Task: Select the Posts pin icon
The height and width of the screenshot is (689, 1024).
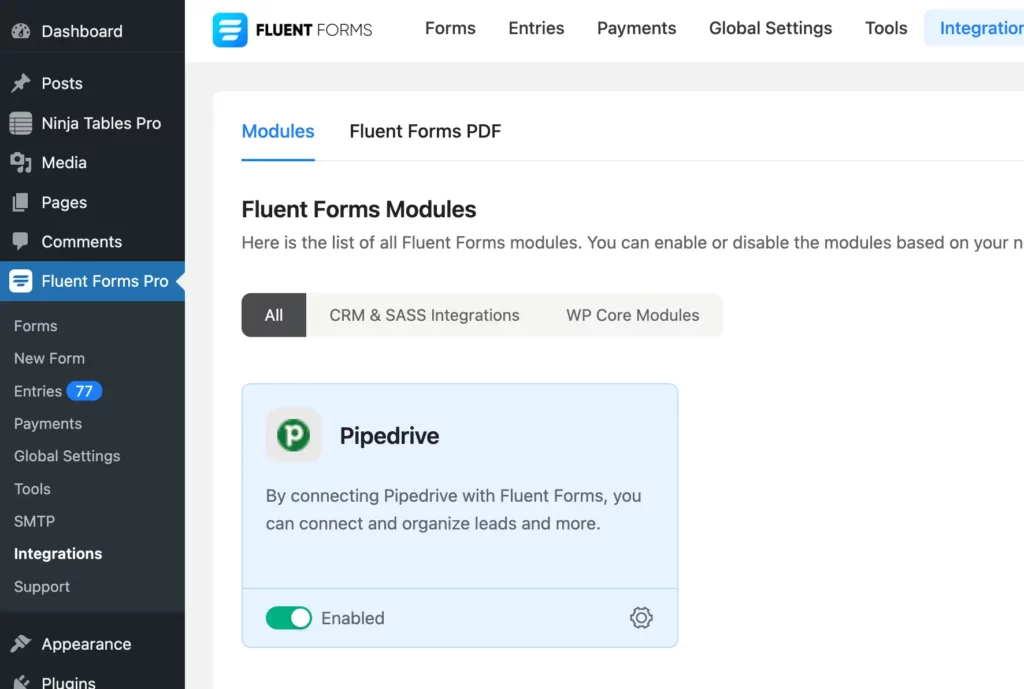Action: pyautogui.click(x=21, y=83)
